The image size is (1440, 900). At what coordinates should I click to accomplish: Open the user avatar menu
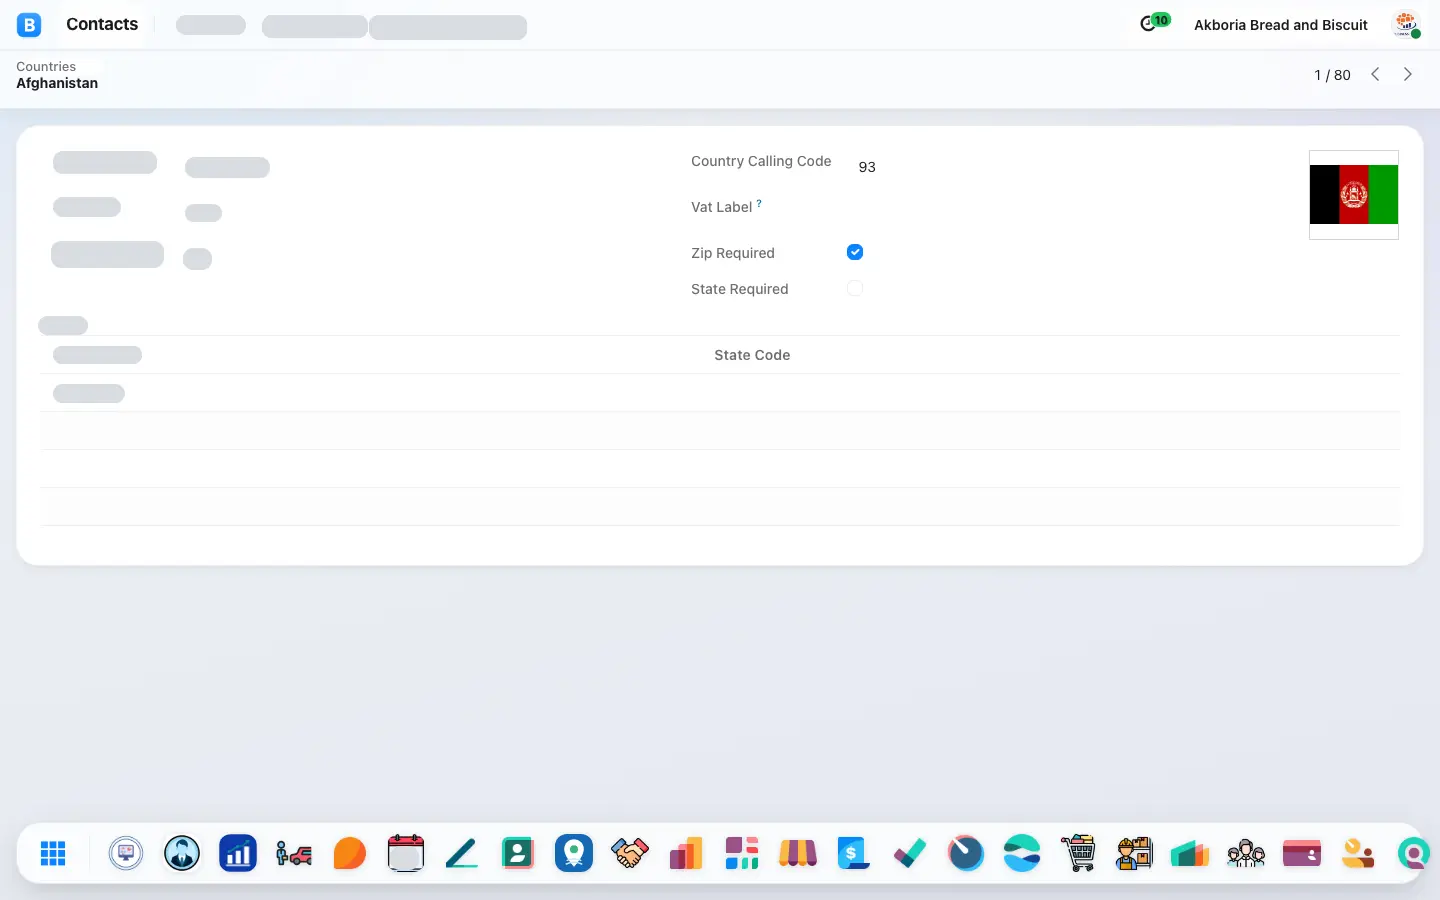[x=1407, y=25]
